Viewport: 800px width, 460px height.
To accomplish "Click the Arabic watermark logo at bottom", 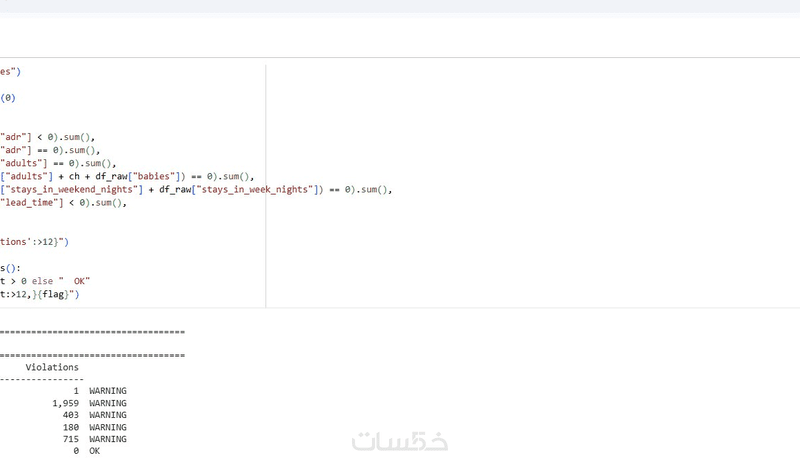I will pyautogui.click(x=400, y=441).
